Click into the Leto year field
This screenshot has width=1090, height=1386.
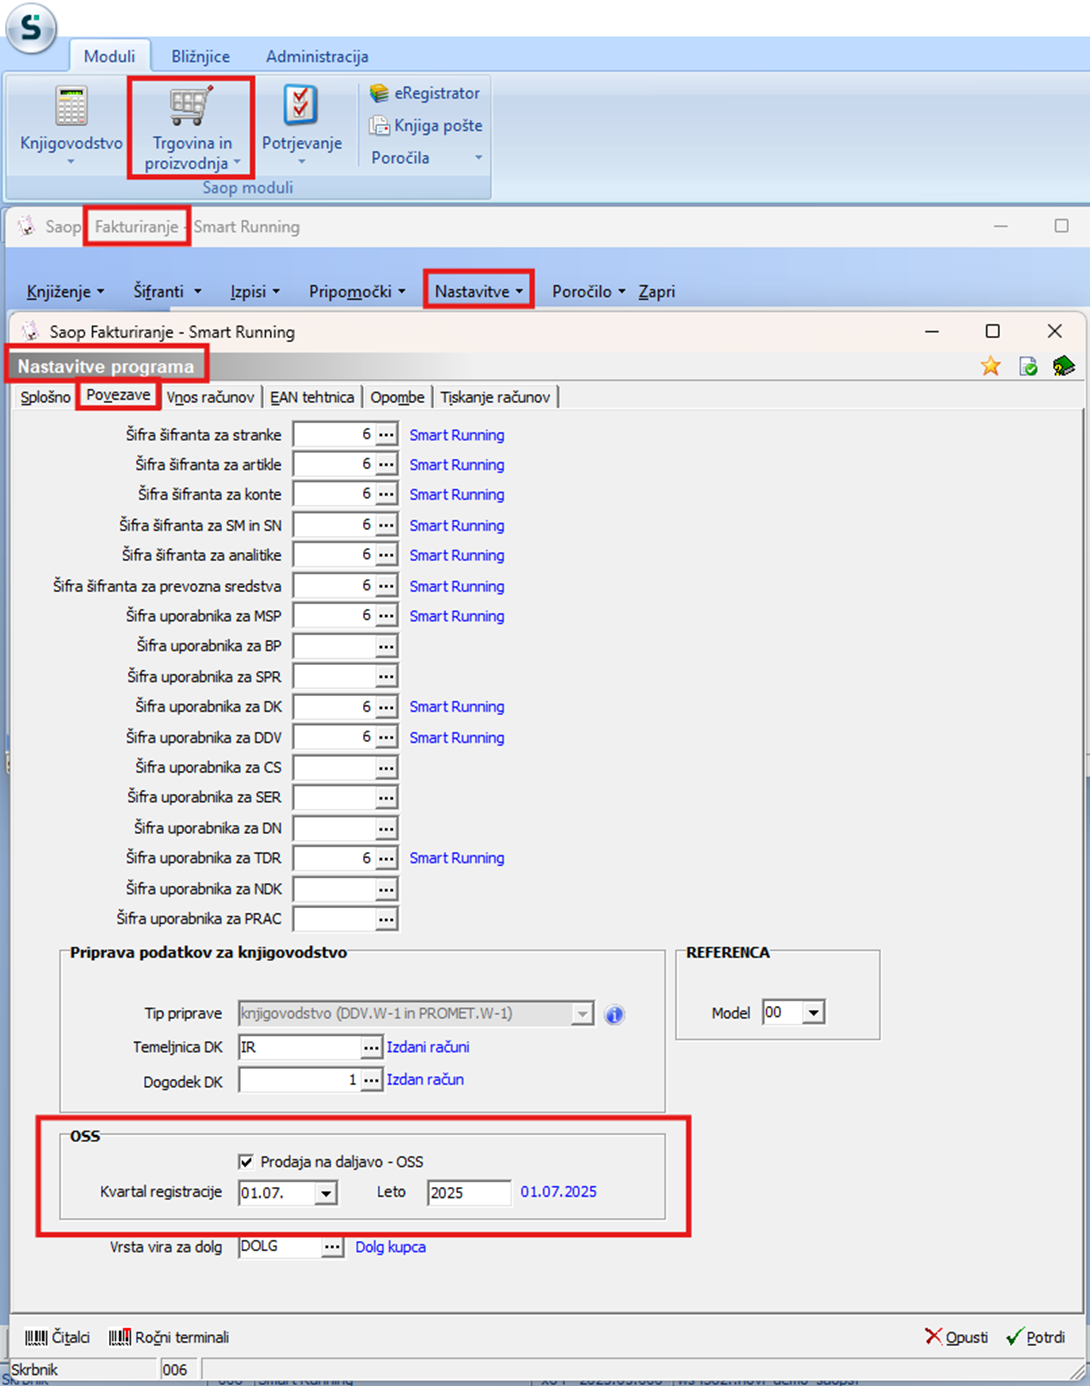tap(469, 1193)
